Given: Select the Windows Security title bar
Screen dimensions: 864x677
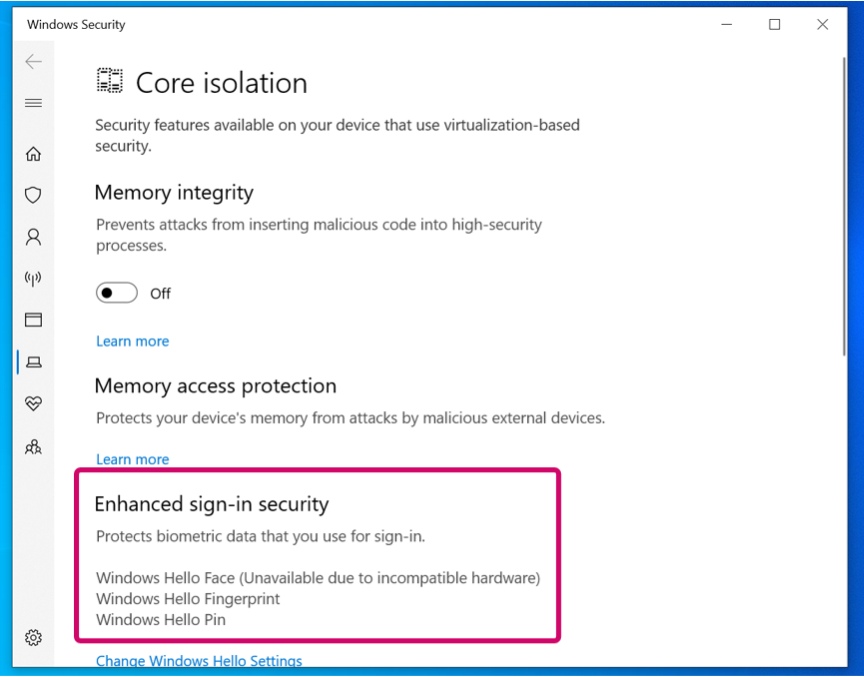Looking at the screenshot, I should 75,24.
